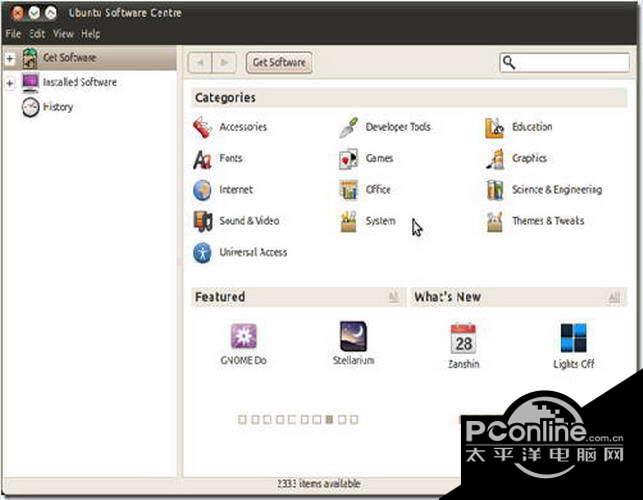Image resolution: width=643 pixels, height=500 pixels.
Task: Expand the Get Software tree node
Action: [10, 58]
